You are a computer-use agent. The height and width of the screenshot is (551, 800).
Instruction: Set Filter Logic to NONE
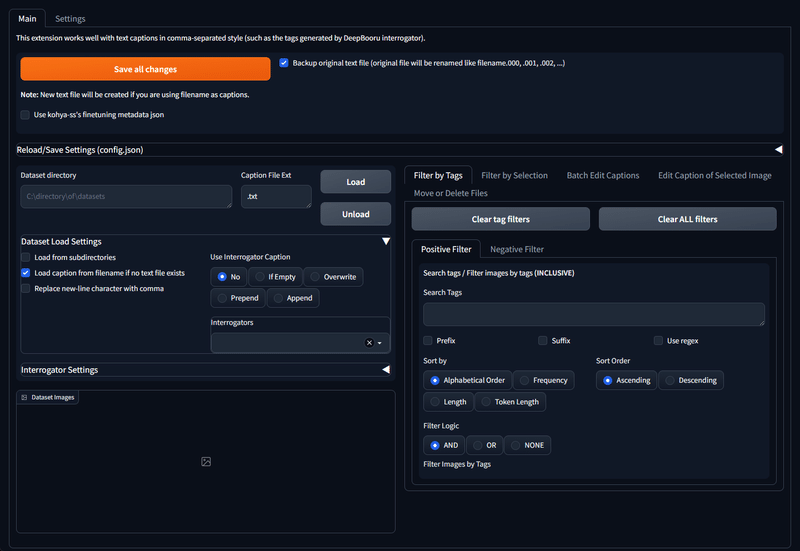click(x=528, y=445)
